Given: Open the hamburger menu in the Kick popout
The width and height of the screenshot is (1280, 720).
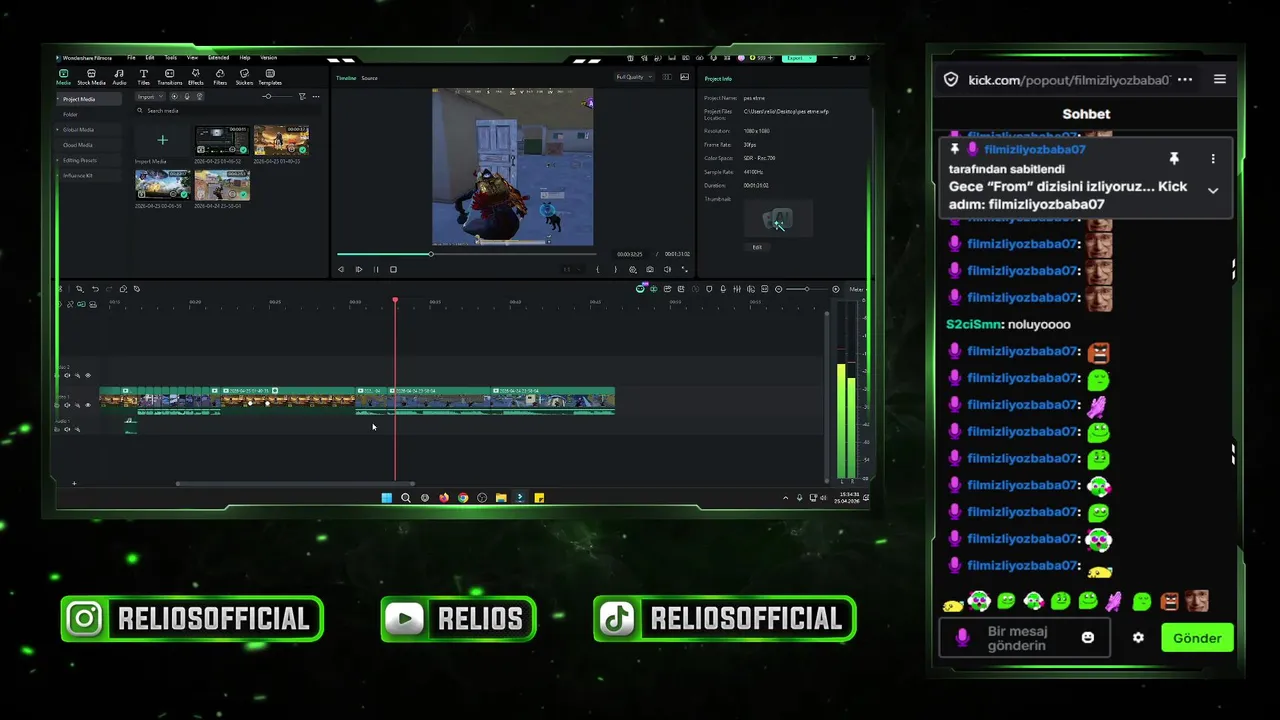Looking at the screenshot, I should [x=1219, y=80].
